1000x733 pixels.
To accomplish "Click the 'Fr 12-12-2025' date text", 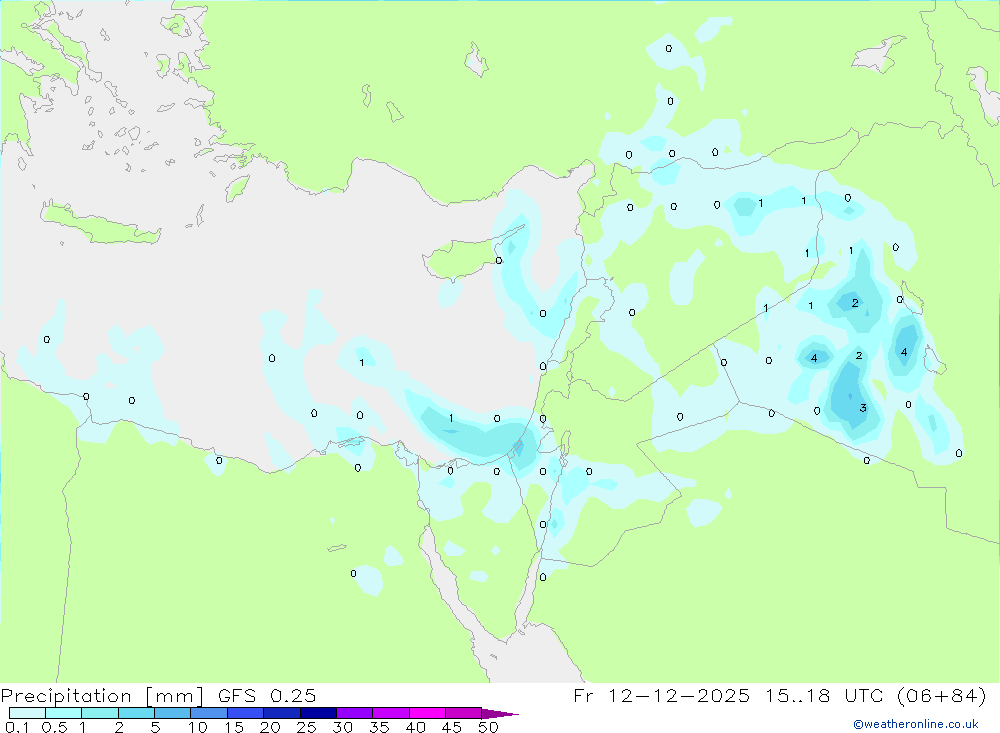I will [661, 696].
